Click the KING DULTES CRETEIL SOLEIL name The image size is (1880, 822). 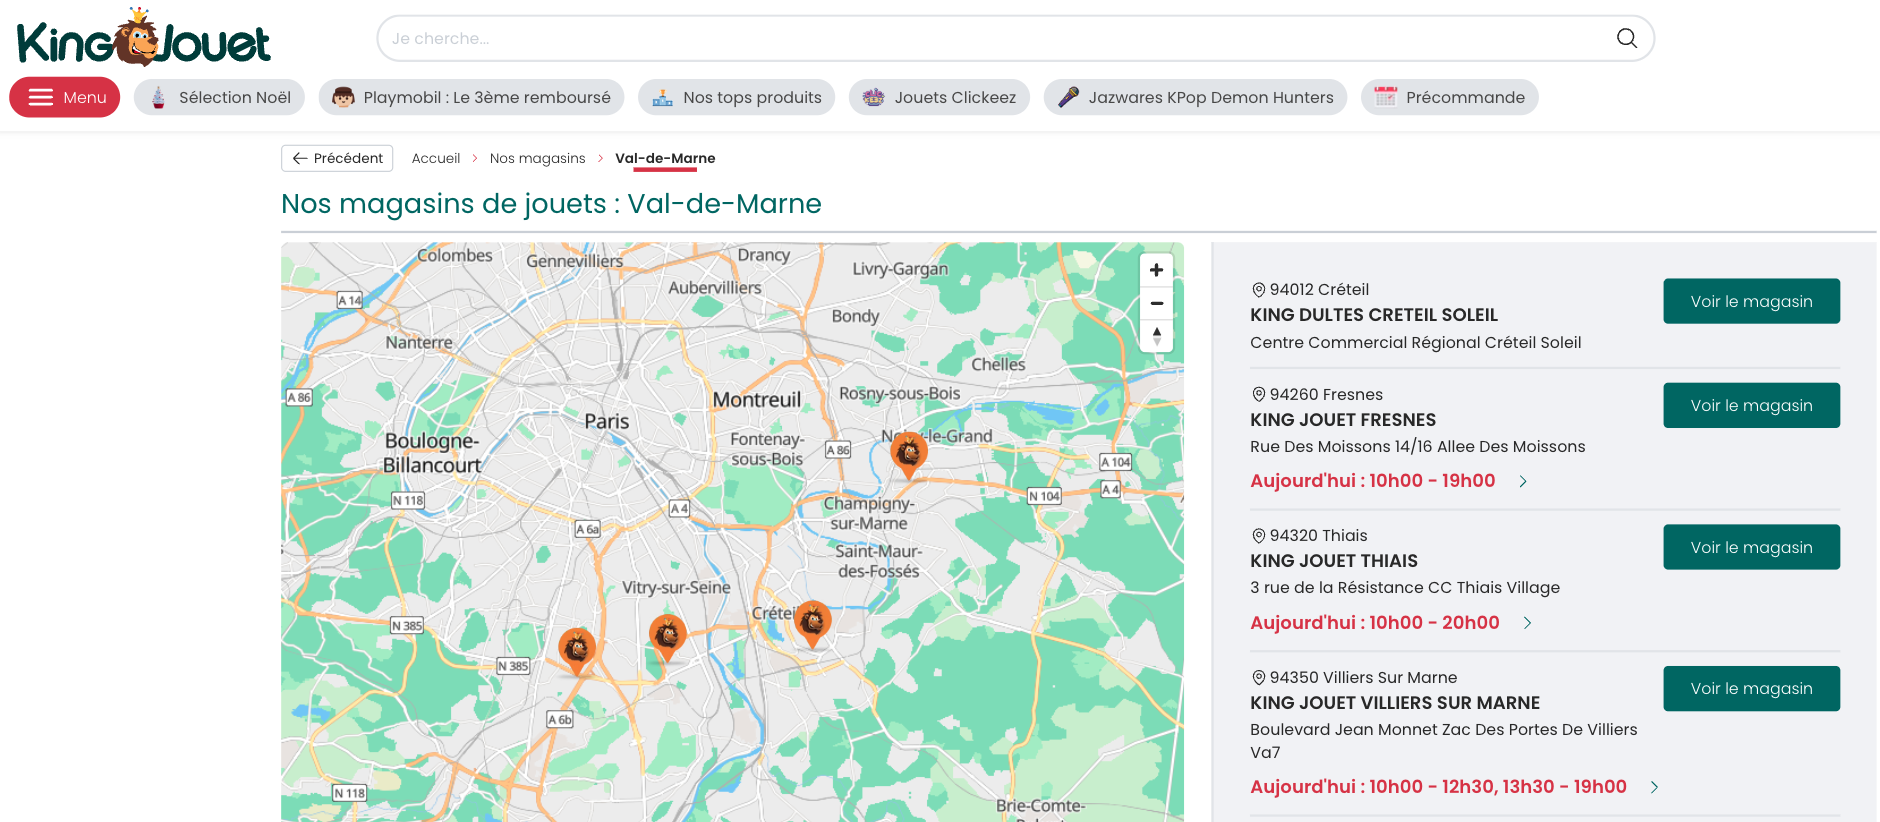pyautogui.click(x=1373, y=315)
